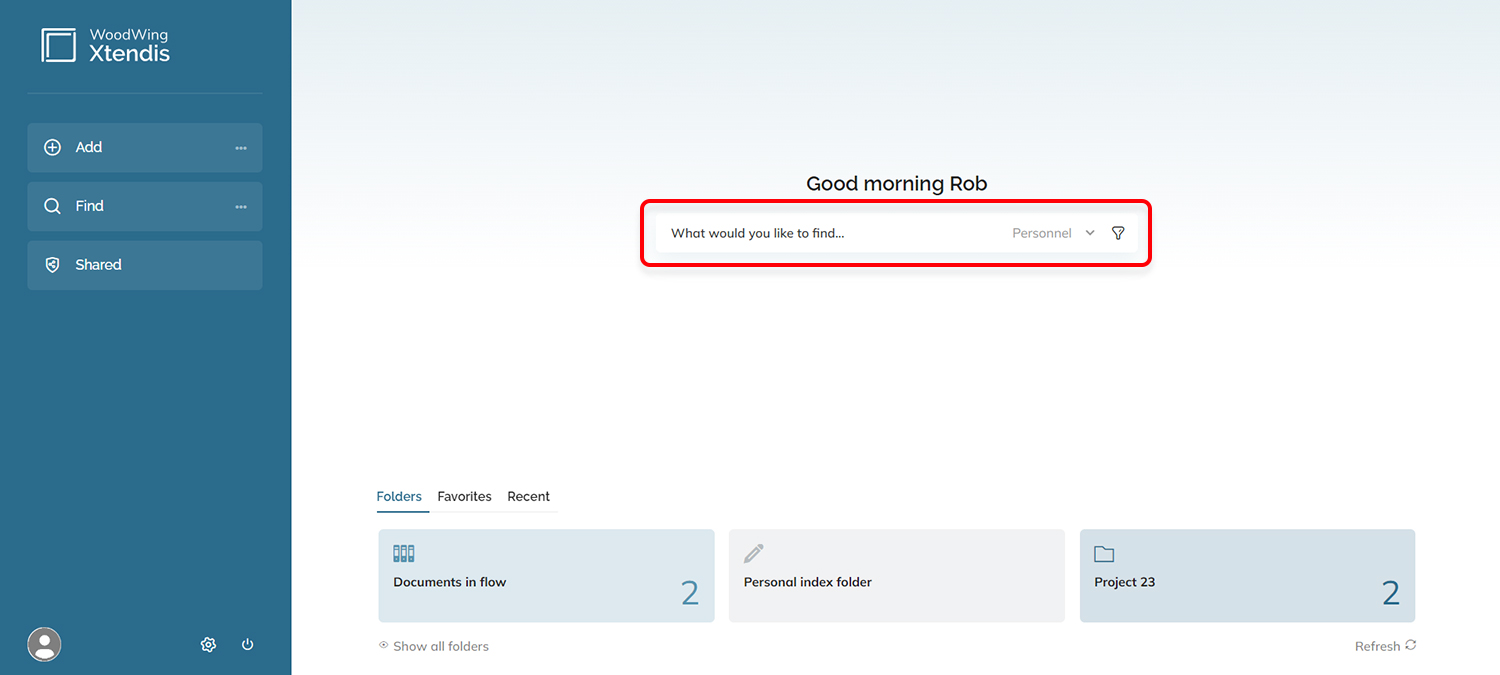The width and height of the screenshot is (1500, 675).
Task: Open the Add button's three-dot menu
Action: tap(241, 148)
